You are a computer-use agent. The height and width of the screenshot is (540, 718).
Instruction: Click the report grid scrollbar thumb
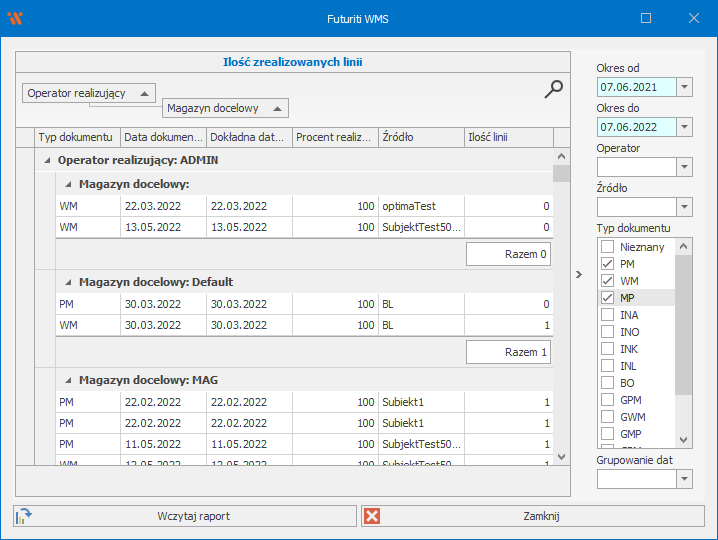click(x=561, y=174)
